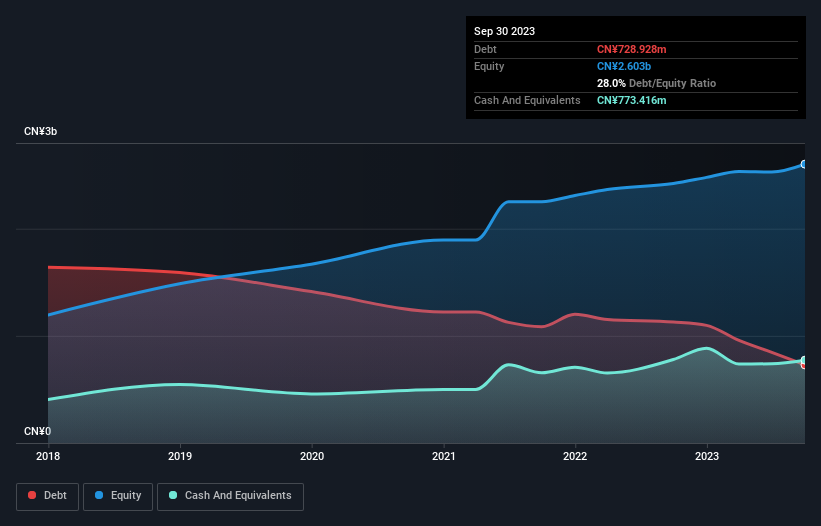
Task: Click the Cash And Equivalents endpoint marker
Action: [x=804, y=360]
